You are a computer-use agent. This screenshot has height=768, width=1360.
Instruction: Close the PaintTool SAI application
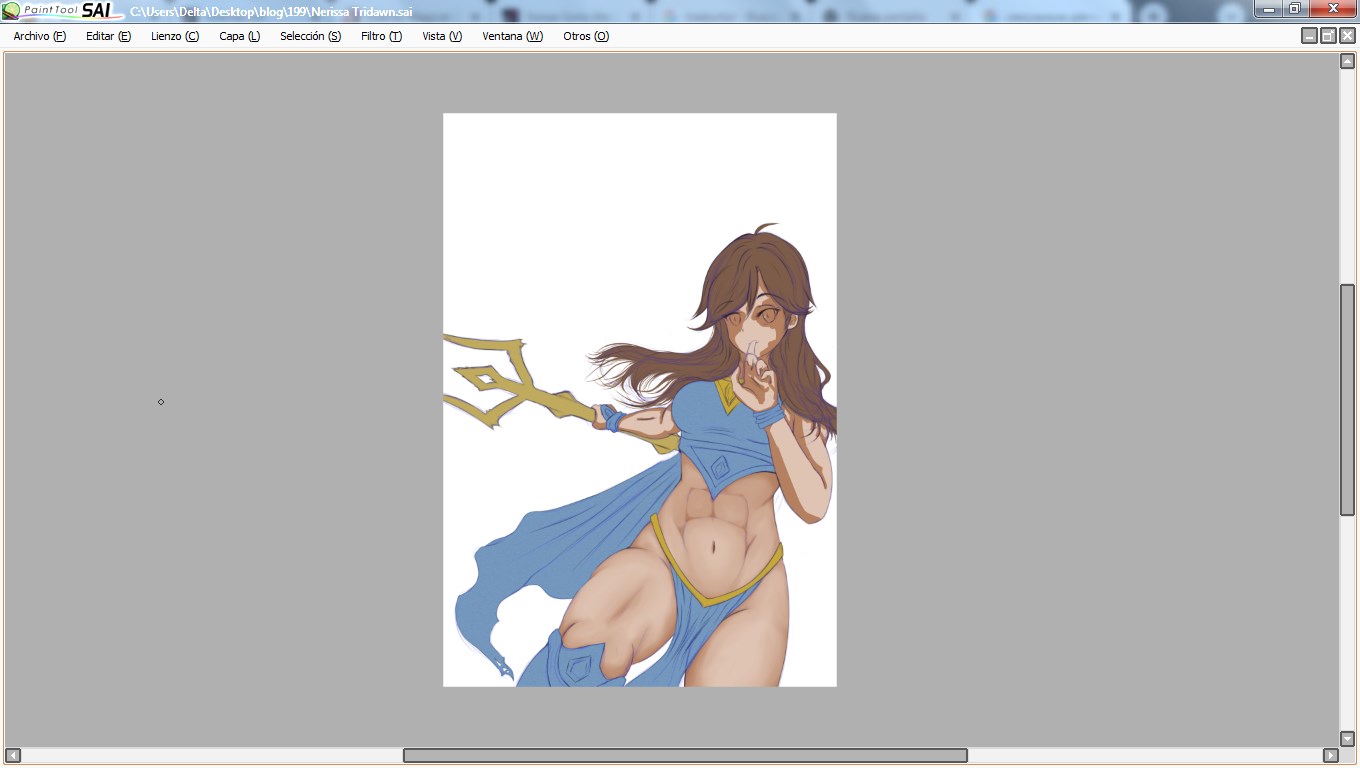coord(1332,9)
